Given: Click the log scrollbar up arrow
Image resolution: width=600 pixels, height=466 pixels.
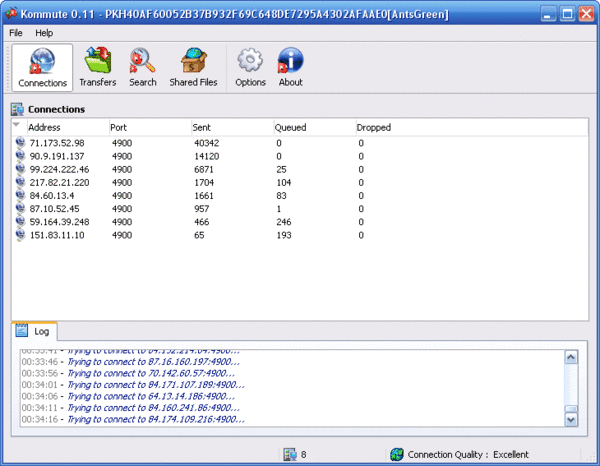Looking at the screenshot, I should 571,357.
